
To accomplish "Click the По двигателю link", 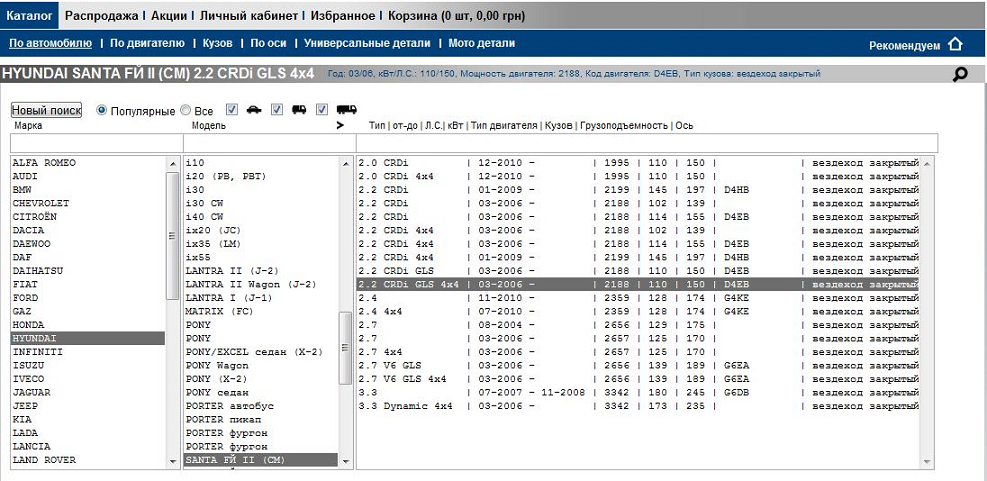I will pyautogui.click(x=147, y=43).
